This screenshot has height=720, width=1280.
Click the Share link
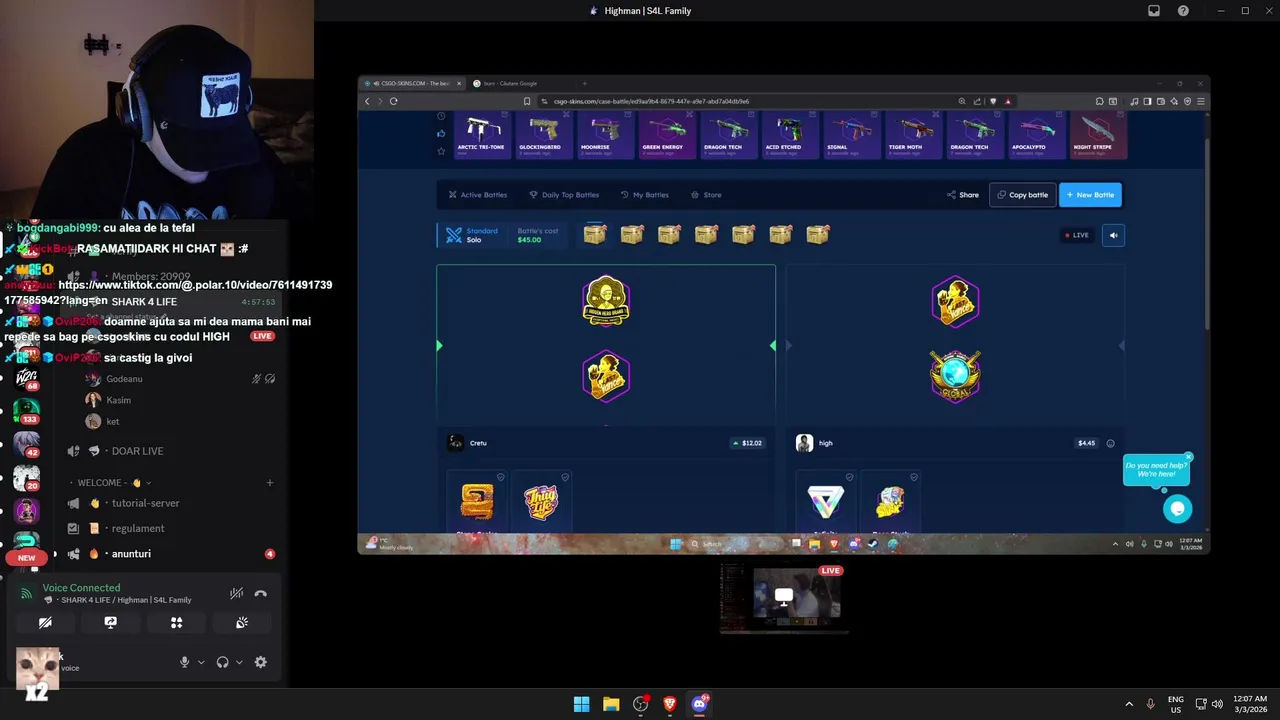[x=963, y=195]
